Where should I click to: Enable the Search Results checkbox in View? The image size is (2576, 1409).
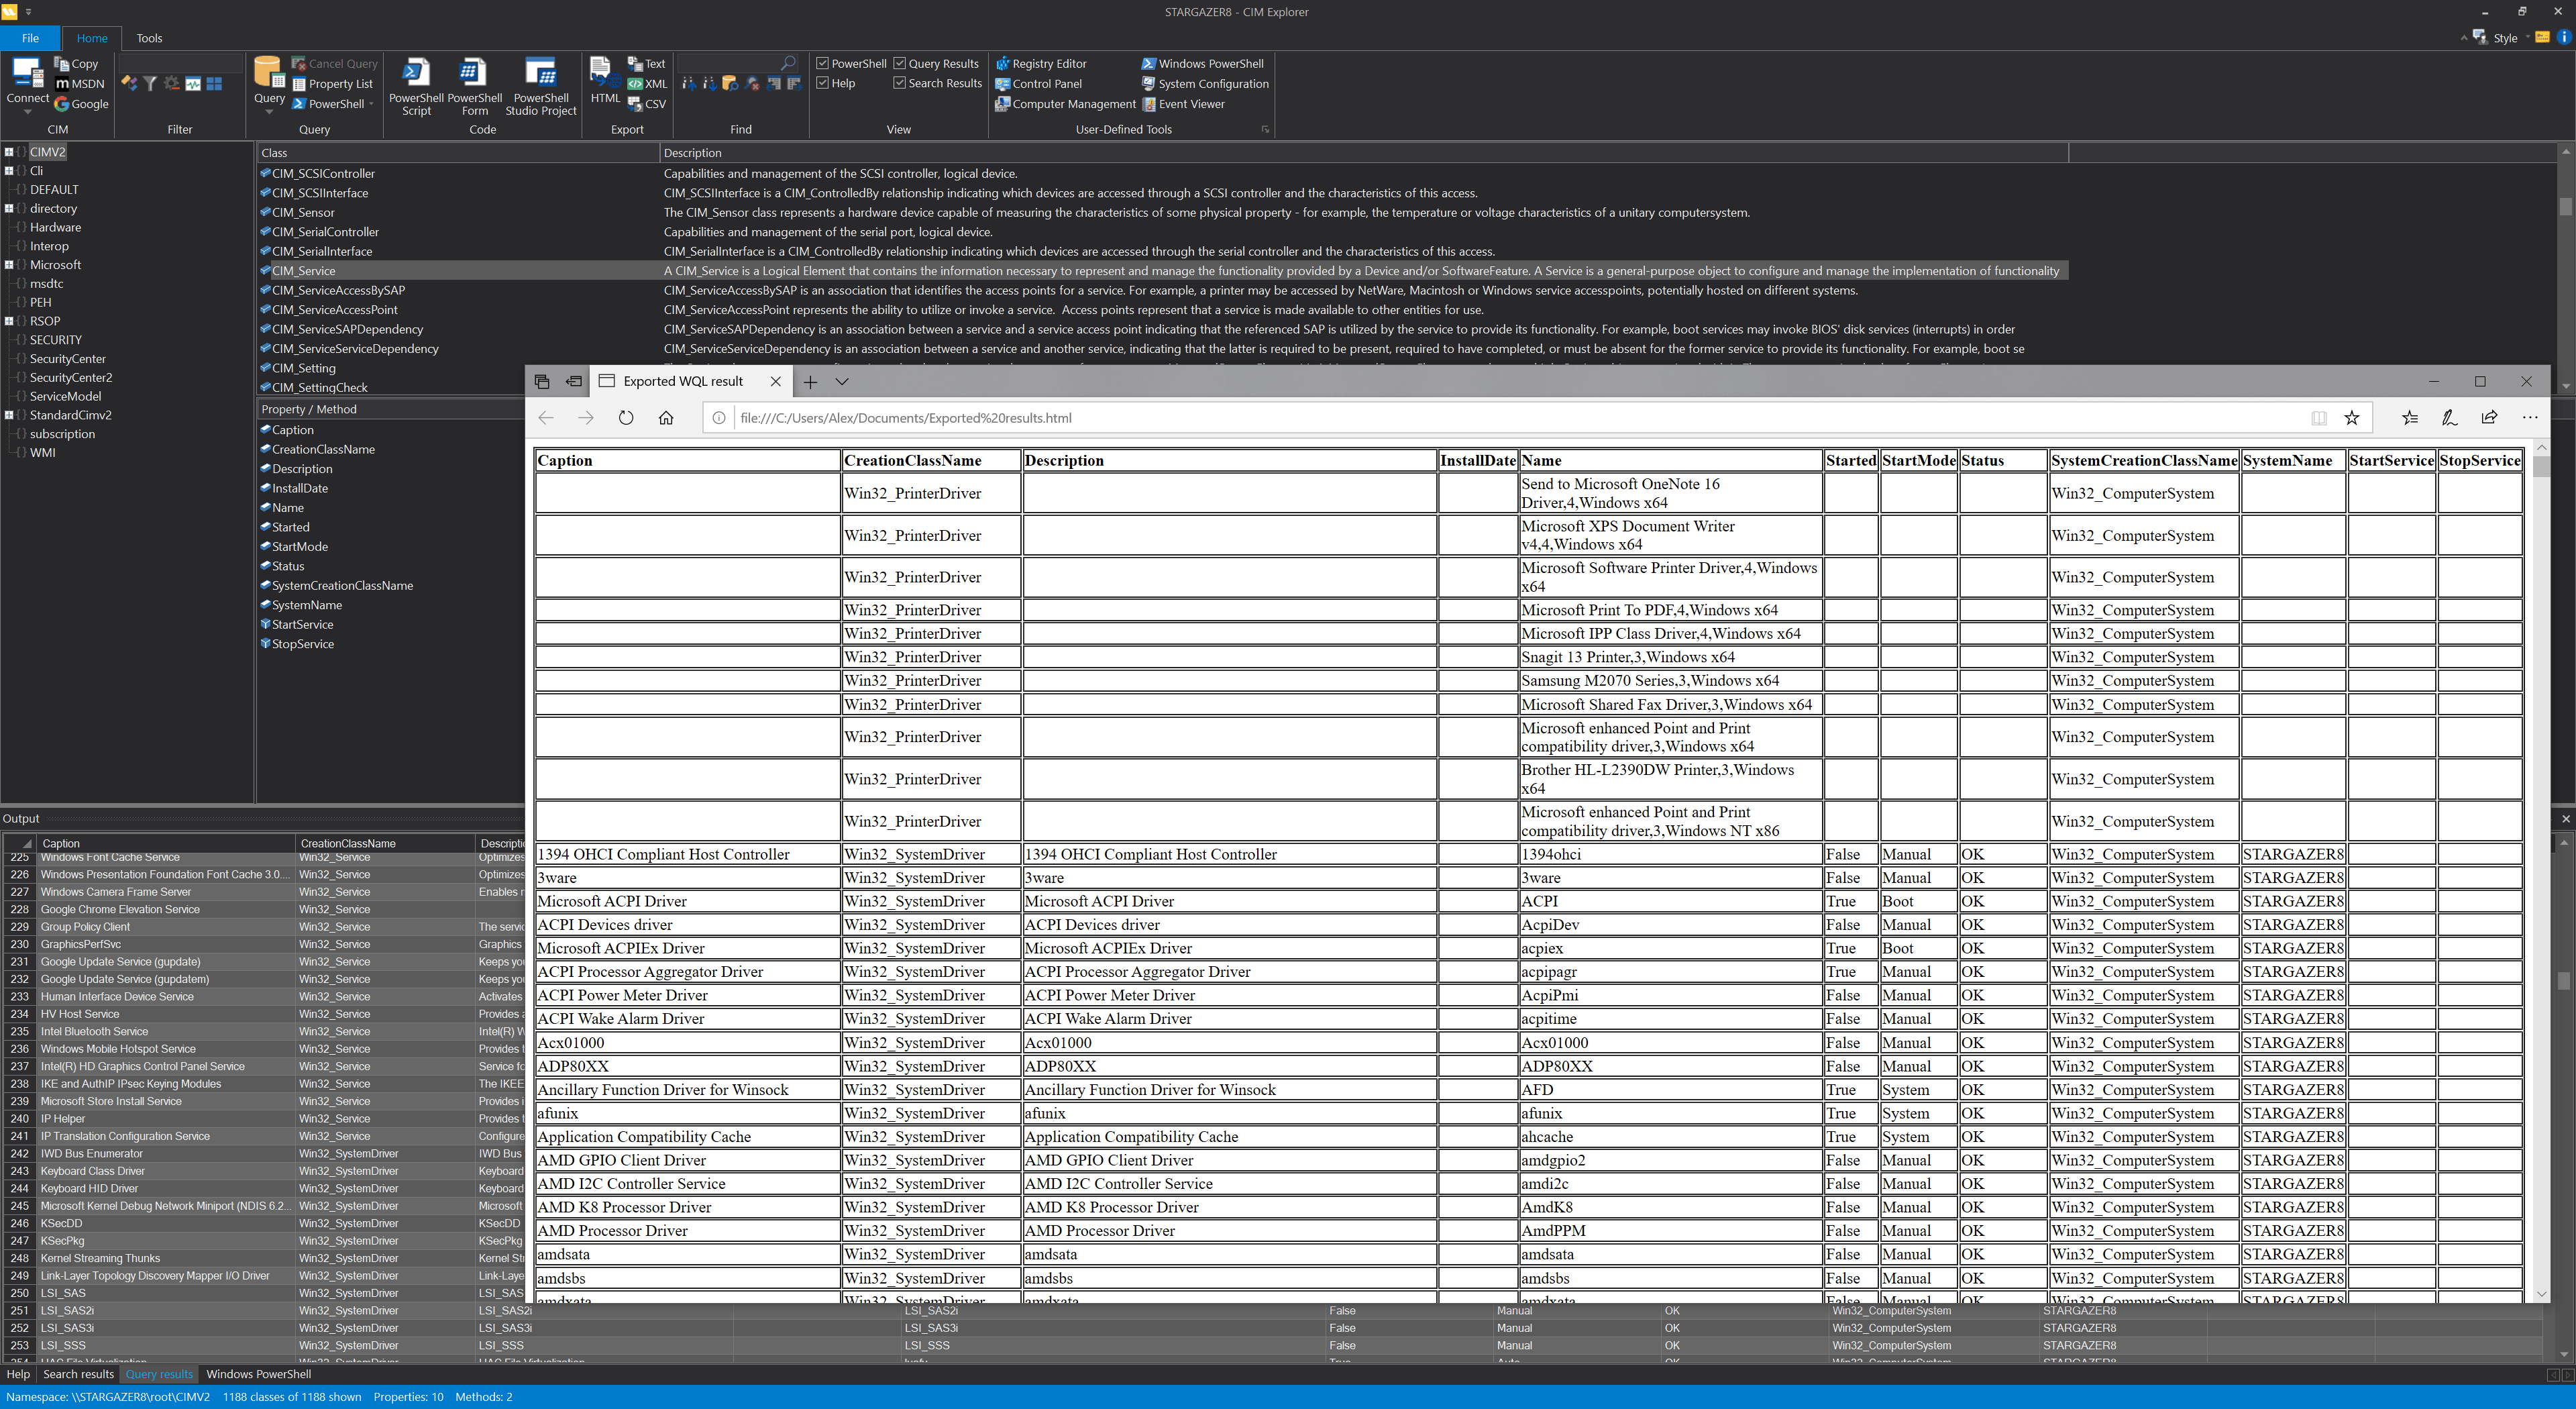point(899,83)
